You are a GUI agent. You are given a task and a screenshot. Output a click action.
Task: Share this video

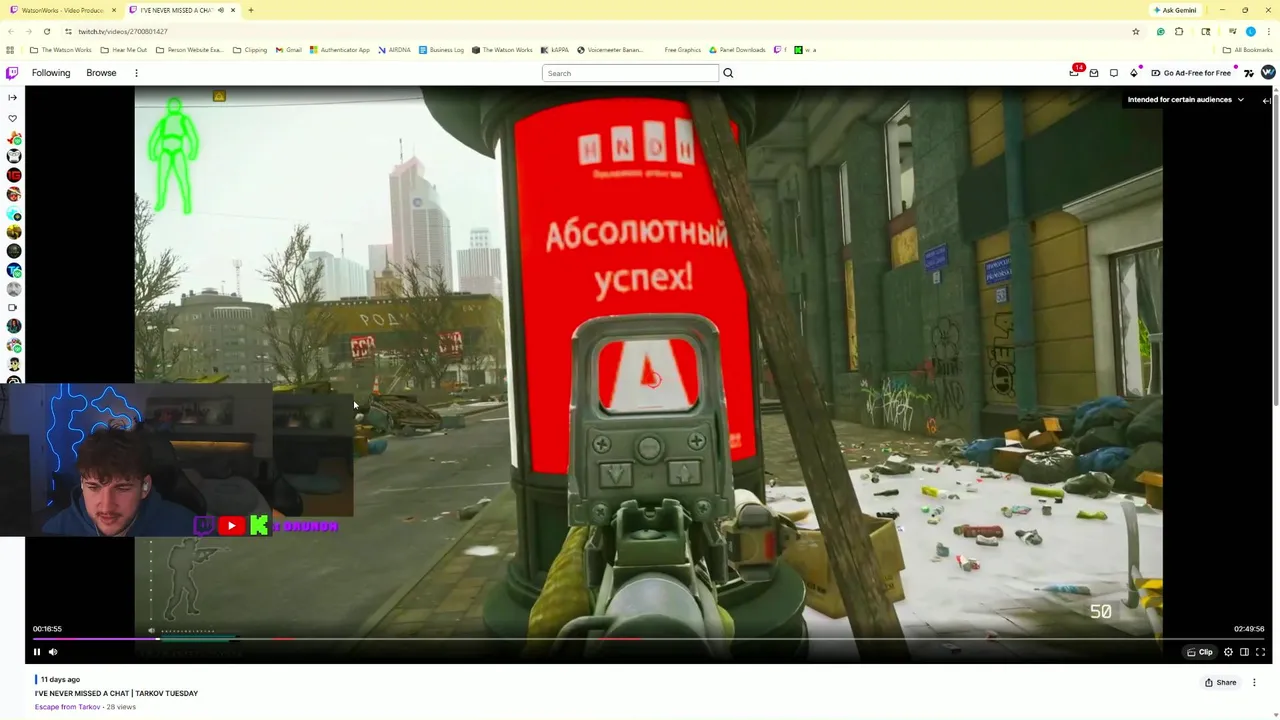pos(1220,682)
